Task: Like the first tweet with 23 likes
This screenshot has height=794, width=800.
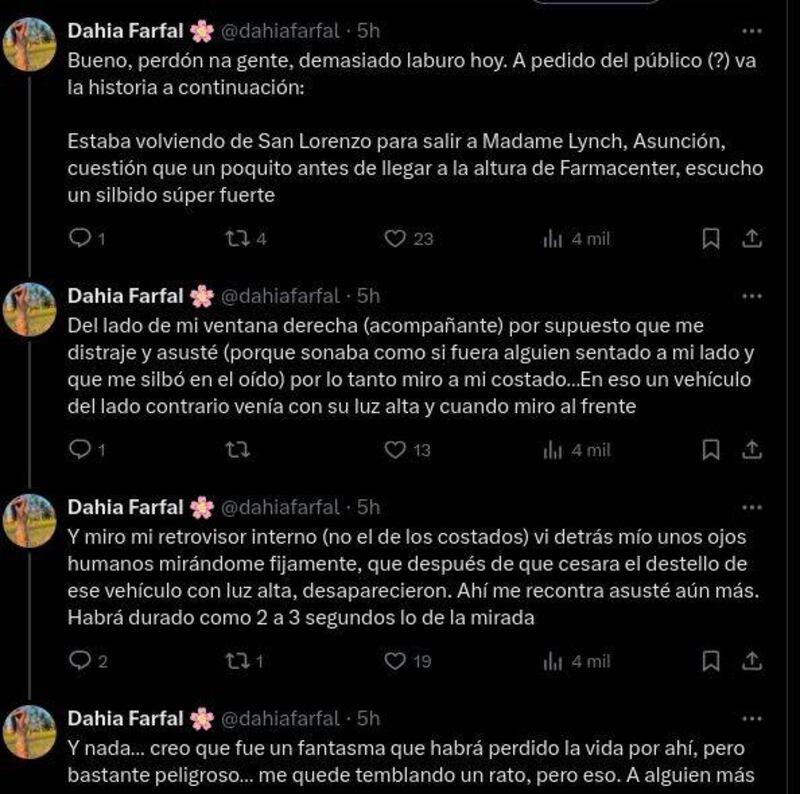Action: [408, 238]
